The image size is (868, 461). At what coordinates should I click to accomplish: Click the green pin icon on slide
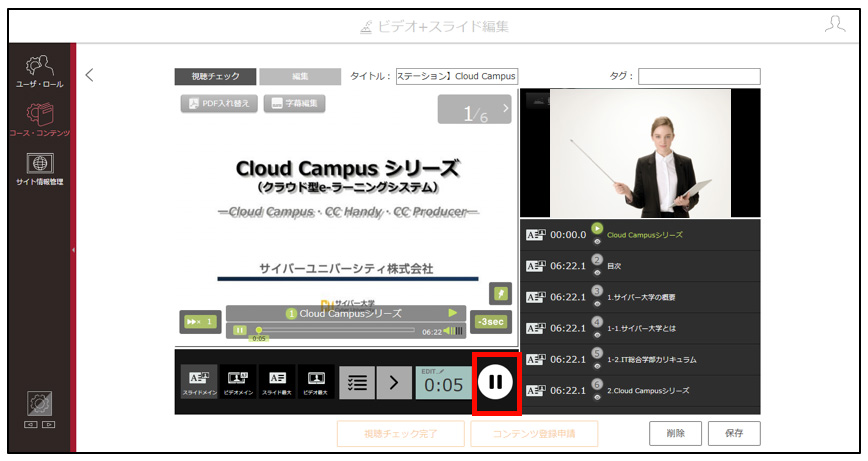[500, 293]
